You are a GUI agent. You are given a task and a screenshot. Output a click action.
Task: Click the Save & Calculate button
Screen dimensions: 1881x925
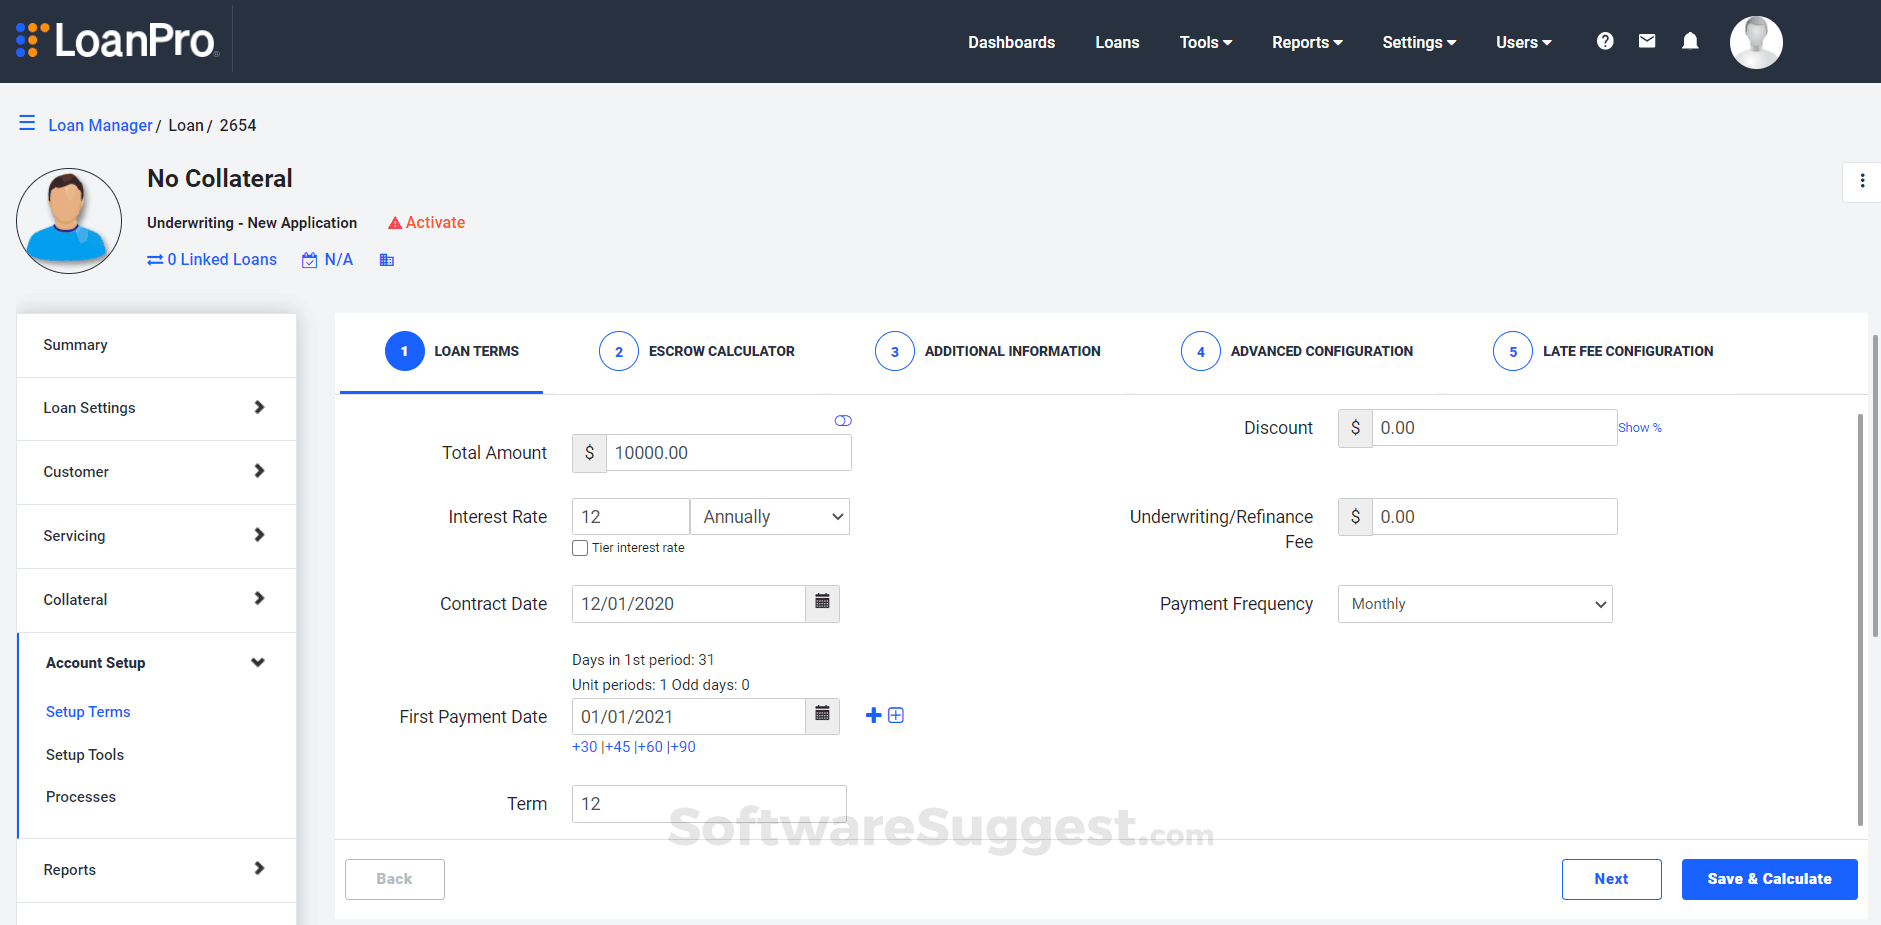[1769, 879]
